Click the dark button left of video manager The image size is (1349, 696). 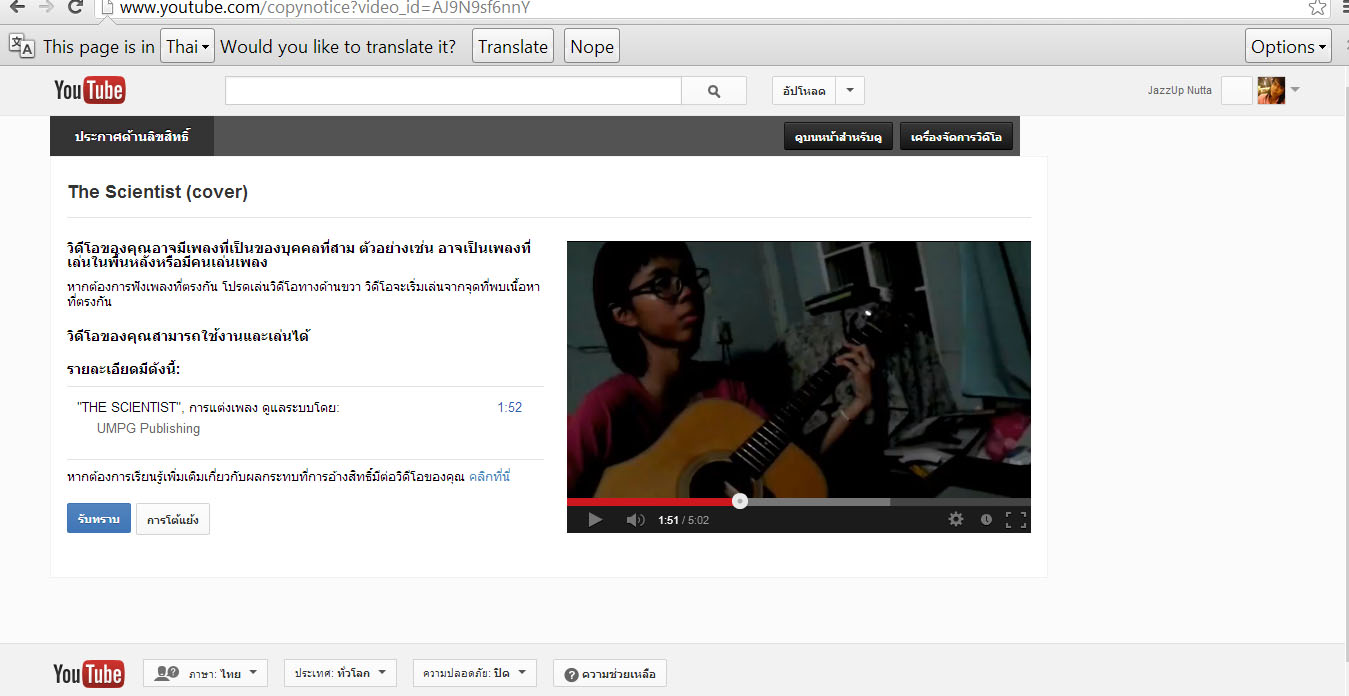pos(838,136)
